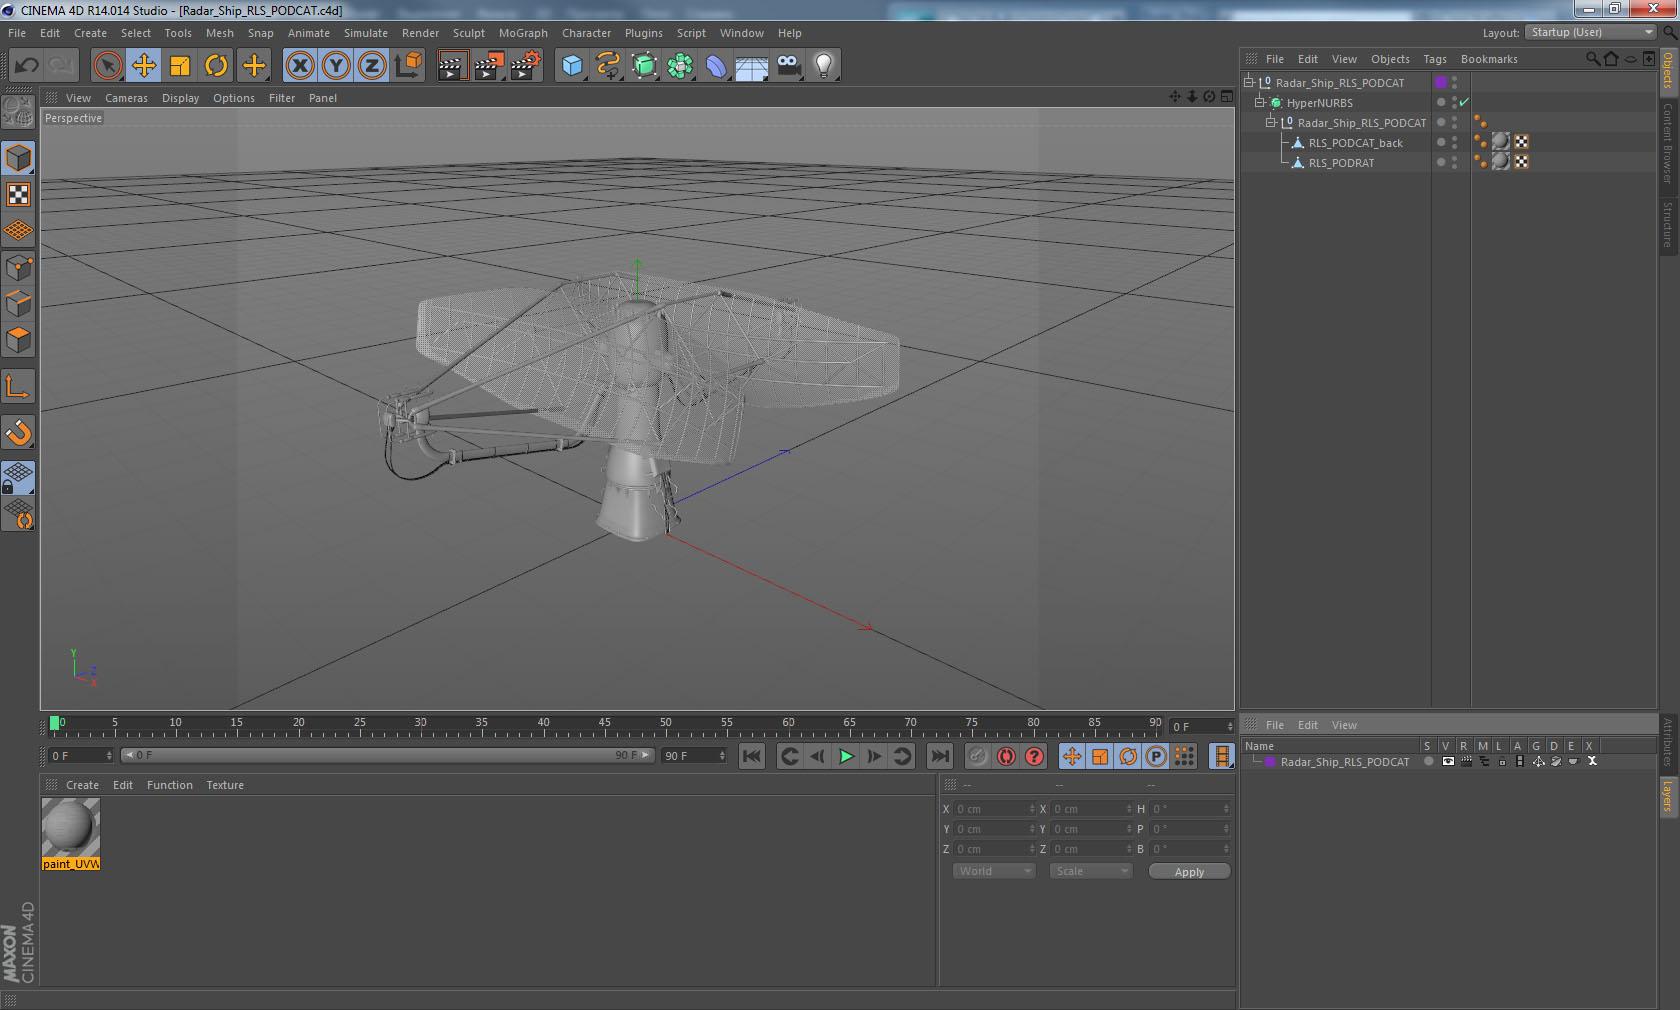Toggle Y-axis lock

336,66
